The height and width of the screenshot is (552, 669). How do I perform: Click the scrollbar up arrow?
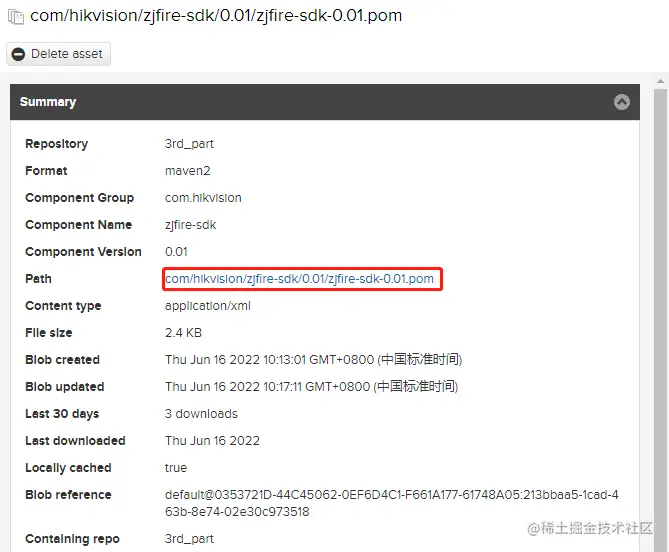pos(660,81)
